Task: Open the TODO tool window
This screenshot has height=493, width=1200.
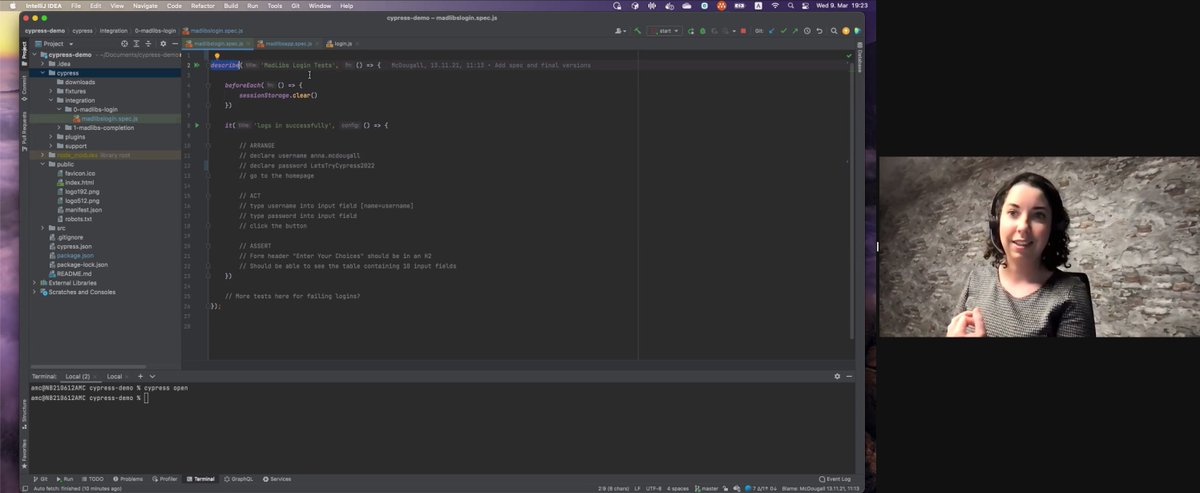Action: click(92, 479)
